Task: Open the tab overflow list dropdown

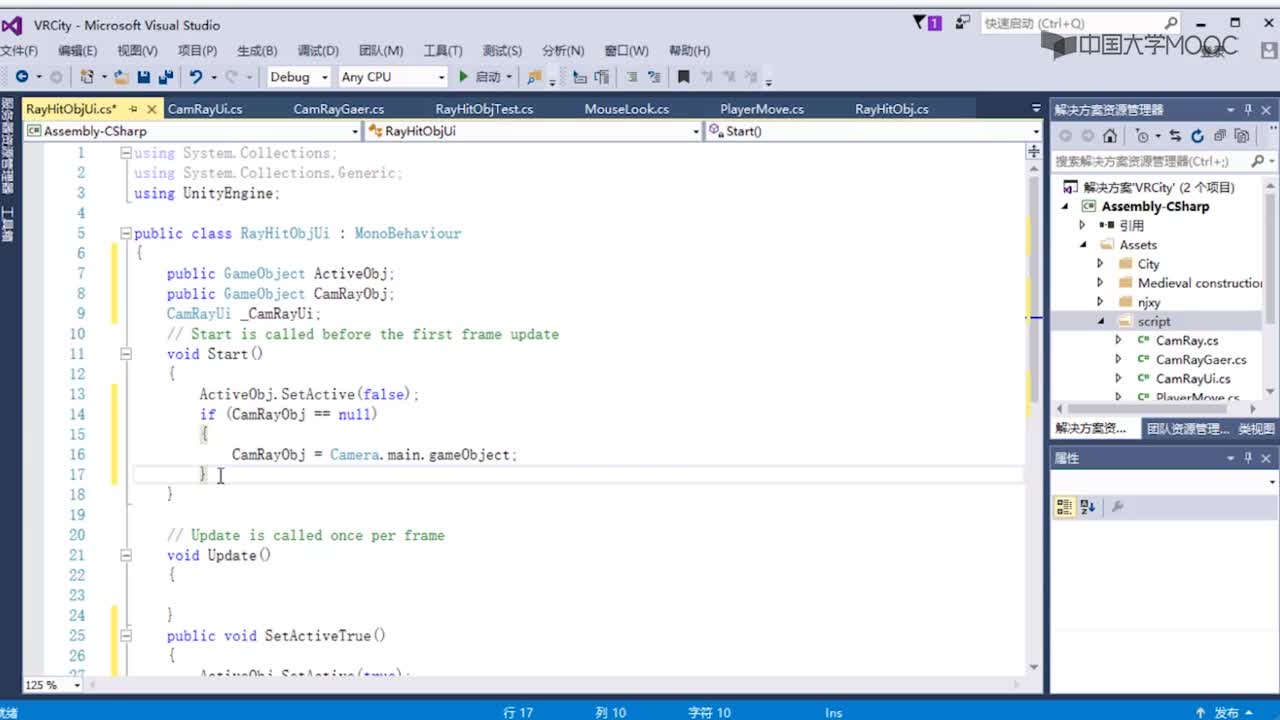Action: (x=1035, y=109)
